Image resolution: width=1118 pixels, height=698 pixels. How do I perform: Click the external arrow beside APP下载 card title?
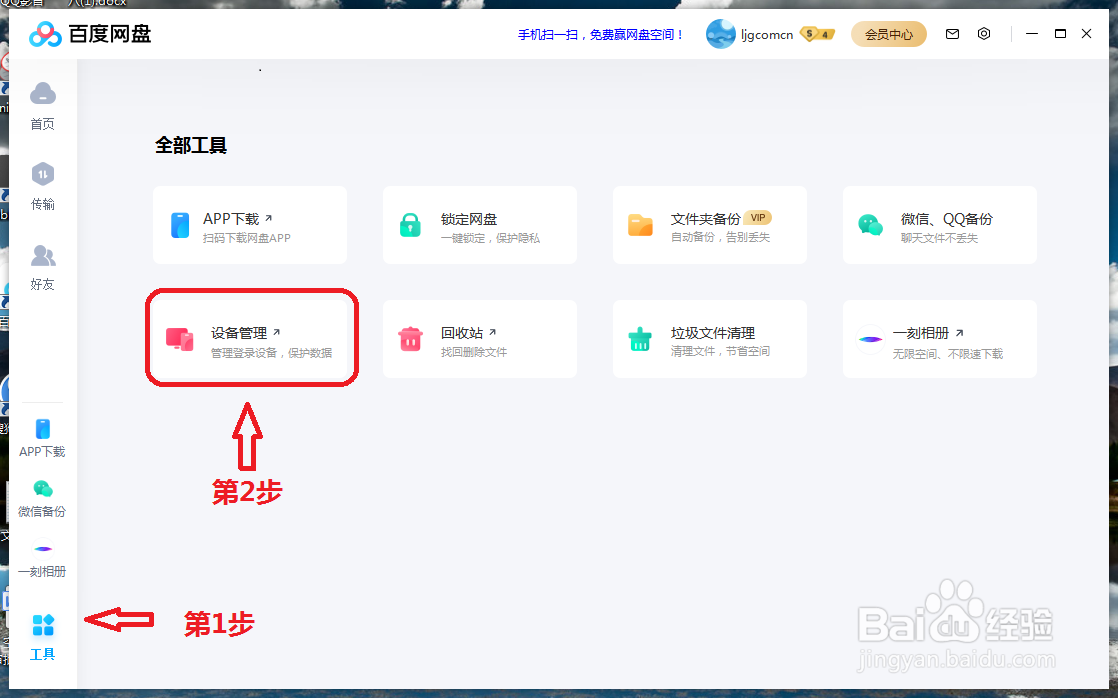click(x=269, y=218)
